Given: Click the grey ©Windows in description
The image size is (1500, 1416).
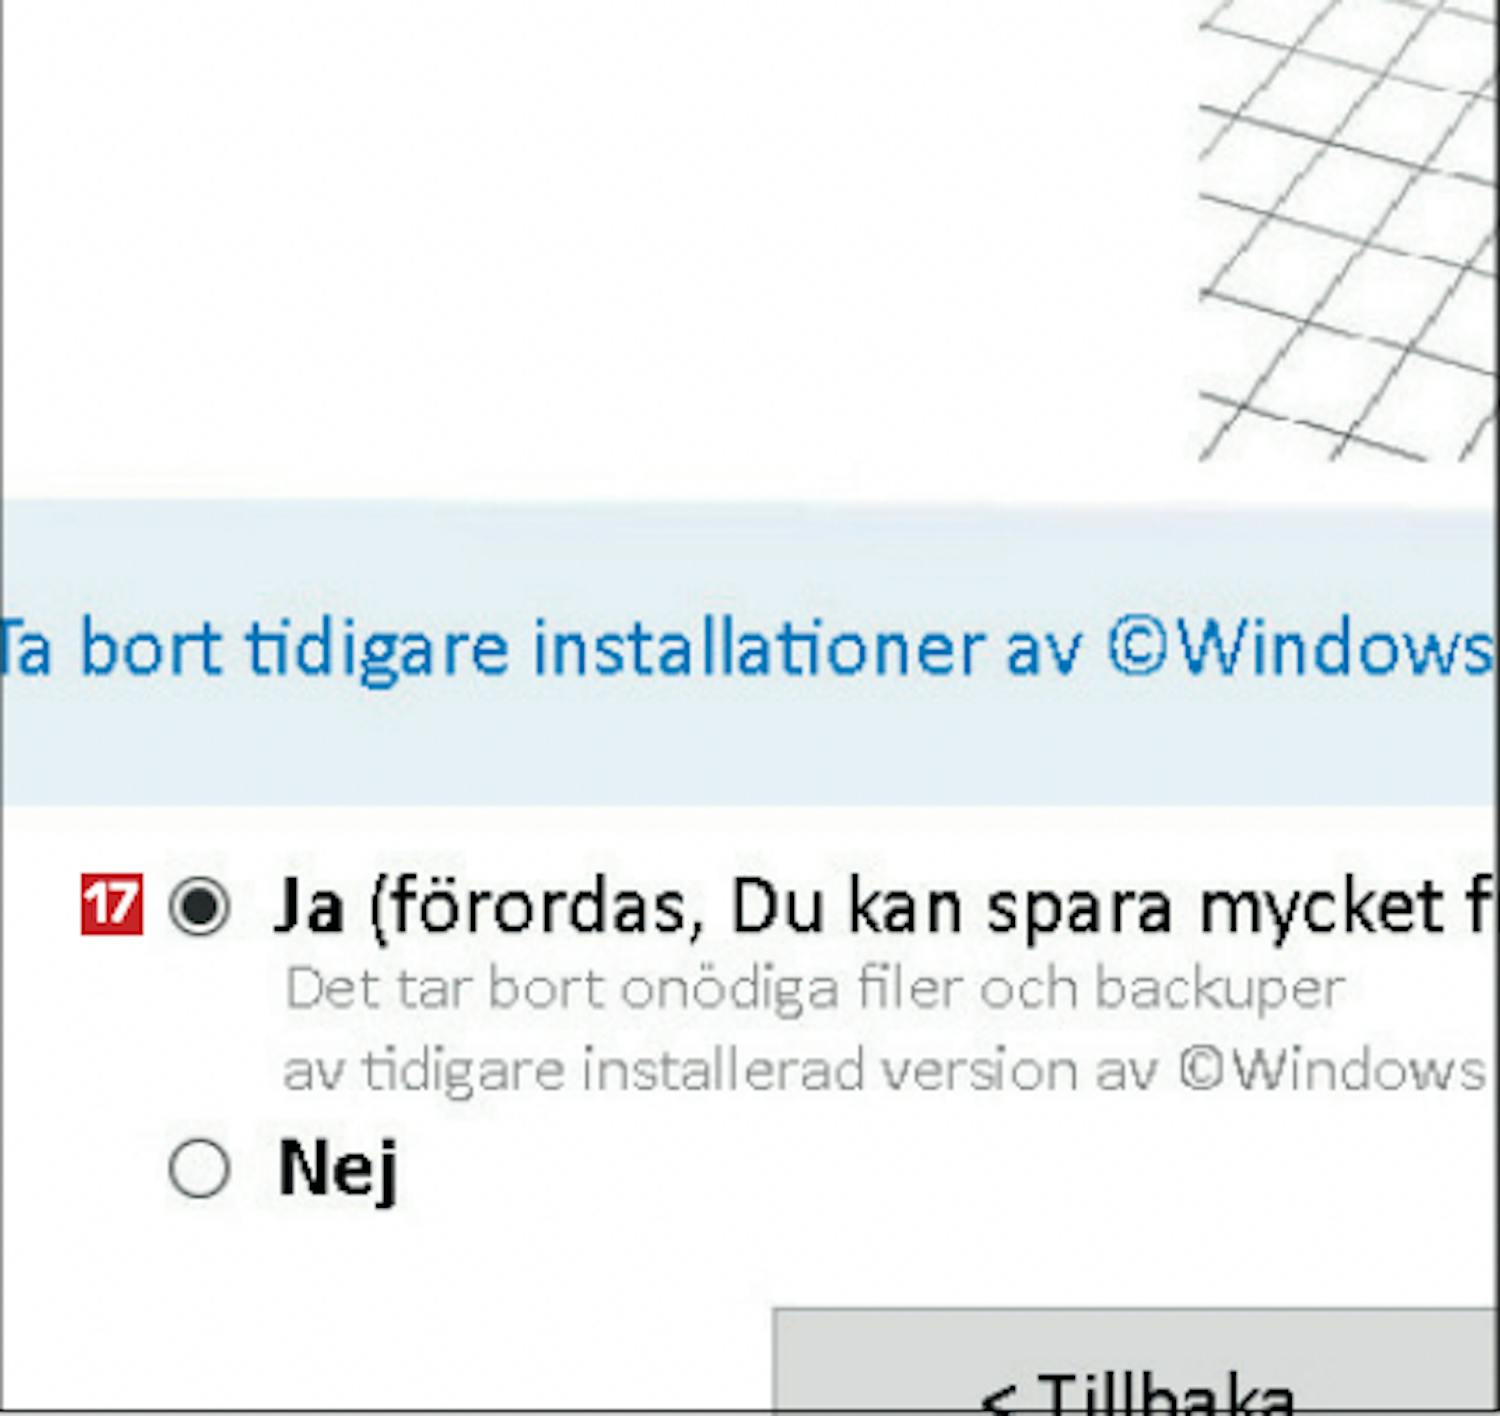Looking at the screenshot, I should (x=1332, y=1071).
